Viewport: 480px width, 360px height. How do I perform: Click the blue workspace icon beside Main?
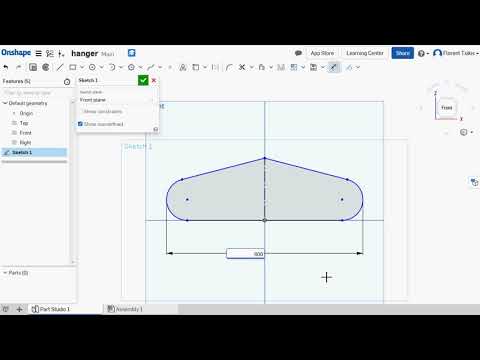click(132, 53)
